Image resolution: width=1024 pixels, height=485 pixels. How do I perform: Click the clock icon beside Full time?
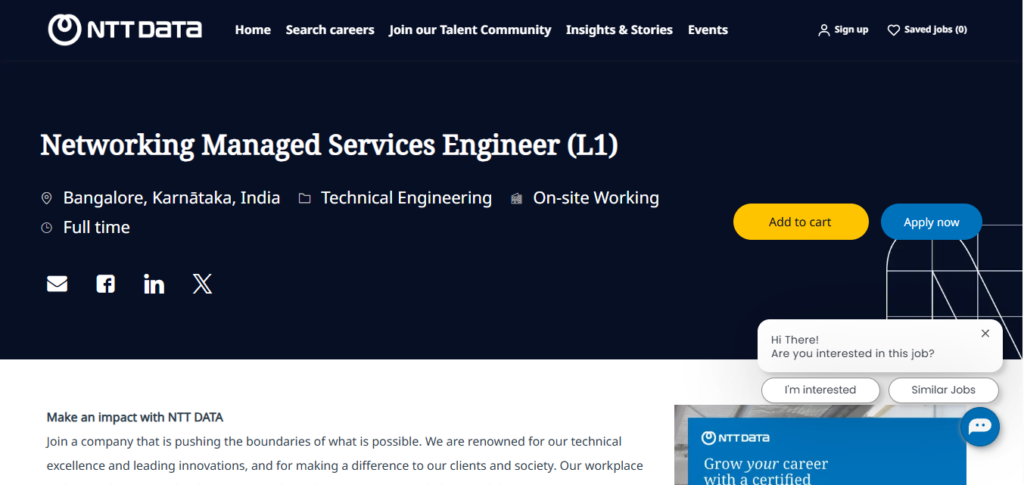(x=46, y=228)
